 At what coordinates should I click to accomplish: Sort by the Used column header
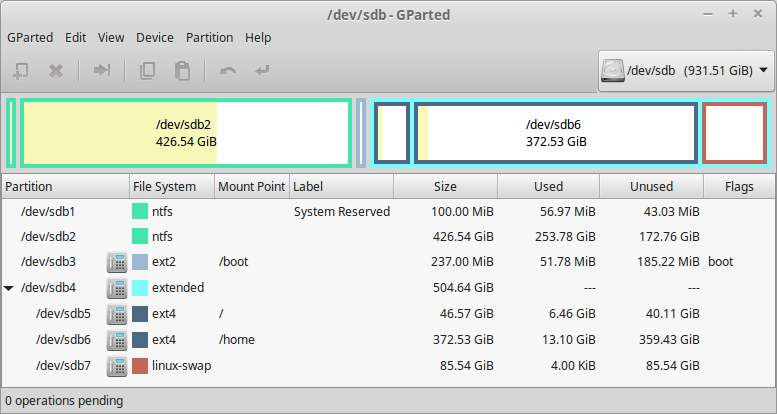click(x=549, y=186)
